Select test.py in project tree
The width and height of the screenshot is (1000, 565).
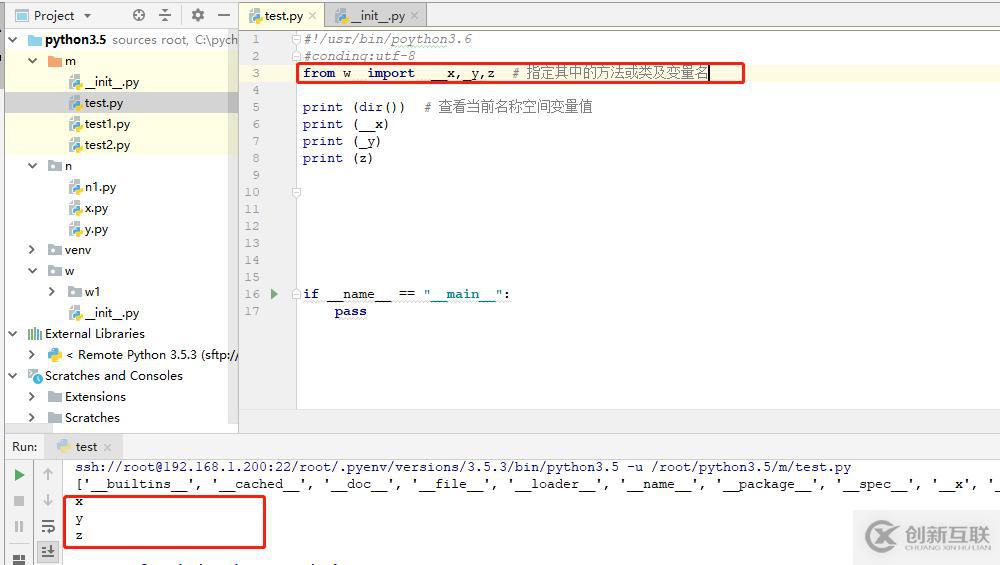(96, 103)
